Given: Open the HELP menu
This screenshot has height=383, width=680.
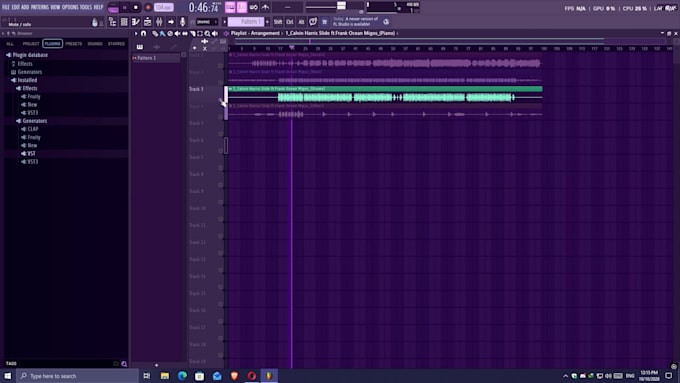Looking at the screenshot, I should click(98, 7).
